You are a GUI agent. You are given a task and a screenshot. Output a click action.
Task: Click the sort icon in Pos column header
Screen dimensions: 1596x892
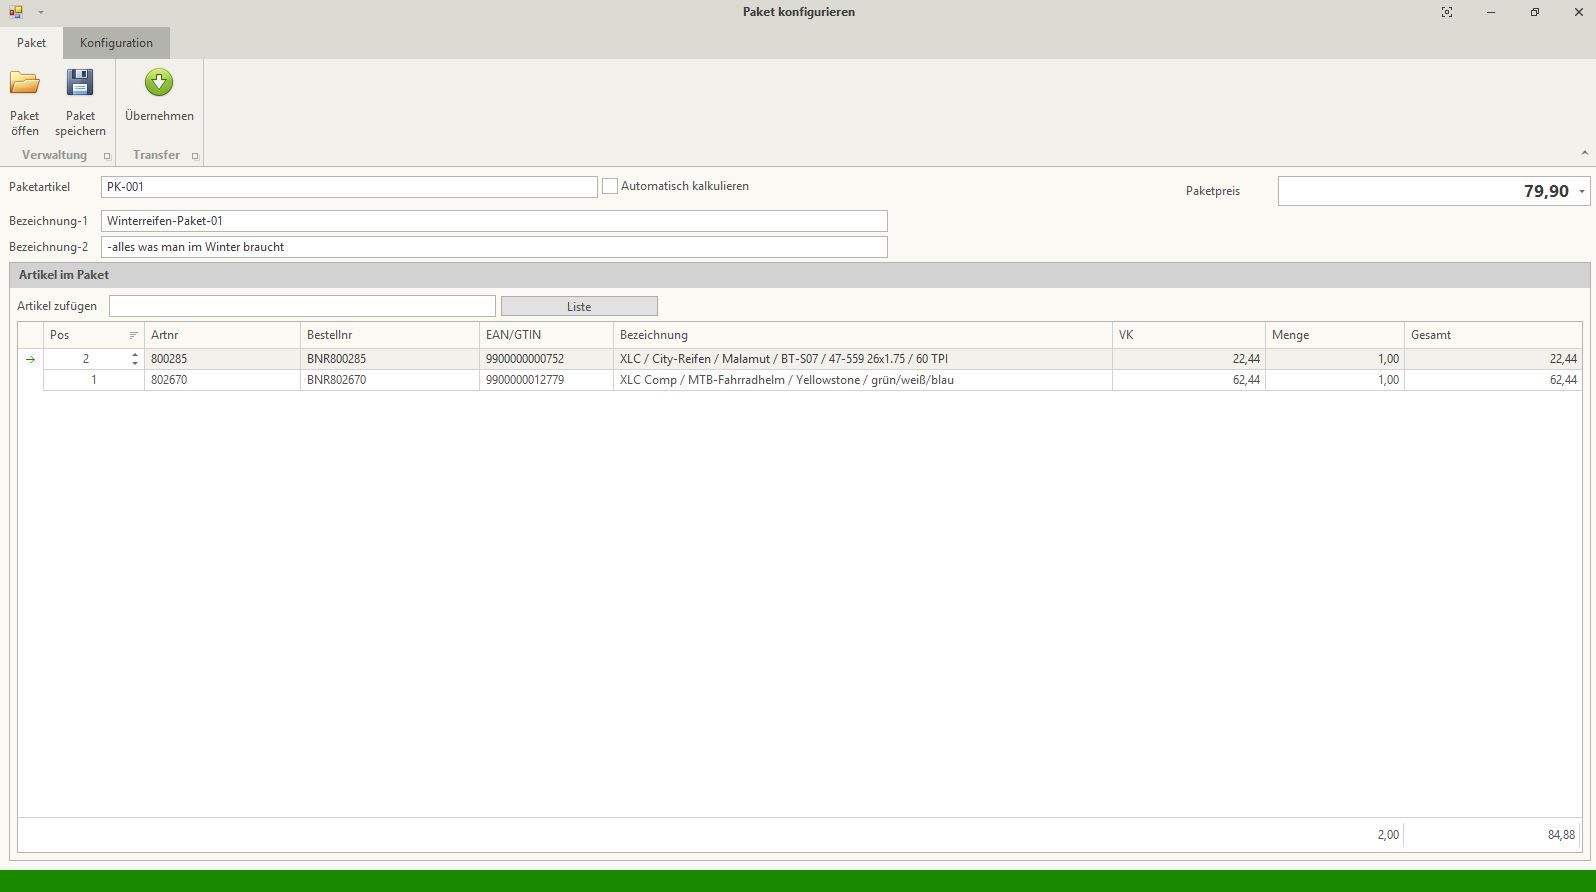[134, 335]
